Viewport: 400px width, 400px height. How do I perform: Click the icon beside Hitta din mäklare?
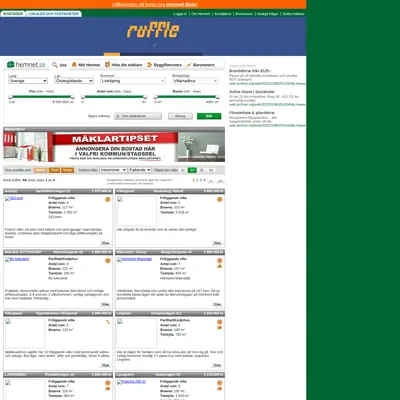click(x=107, y=65)
